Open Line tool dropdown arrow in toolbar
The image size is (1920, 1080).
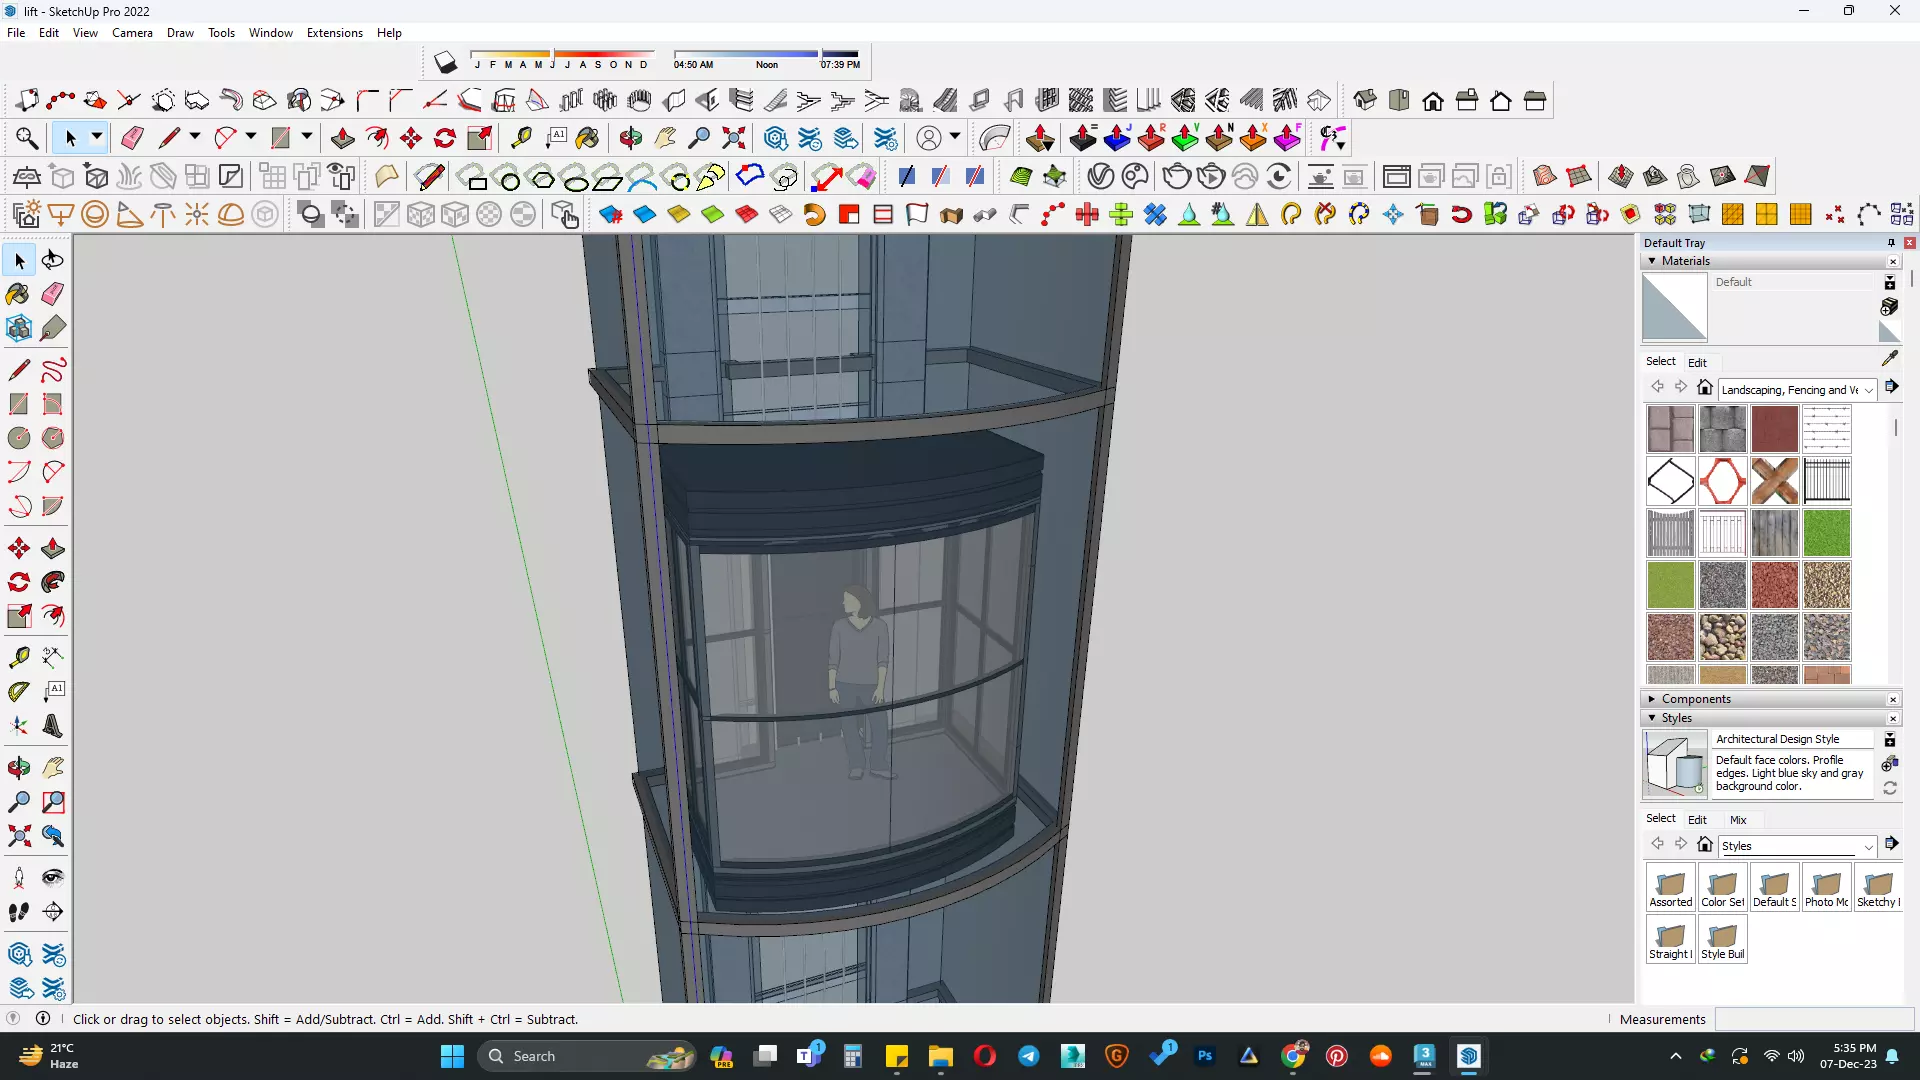tap(195, 137)
